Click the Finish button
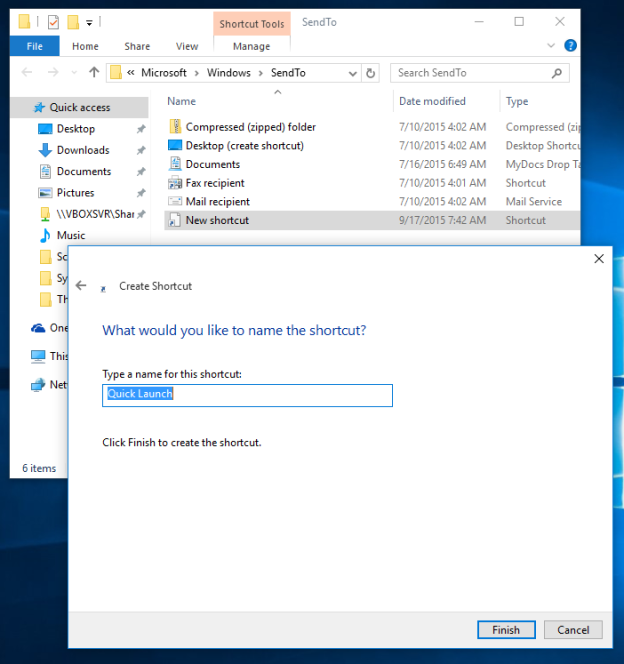Screen dimensions: 624x664 [505, 630]
